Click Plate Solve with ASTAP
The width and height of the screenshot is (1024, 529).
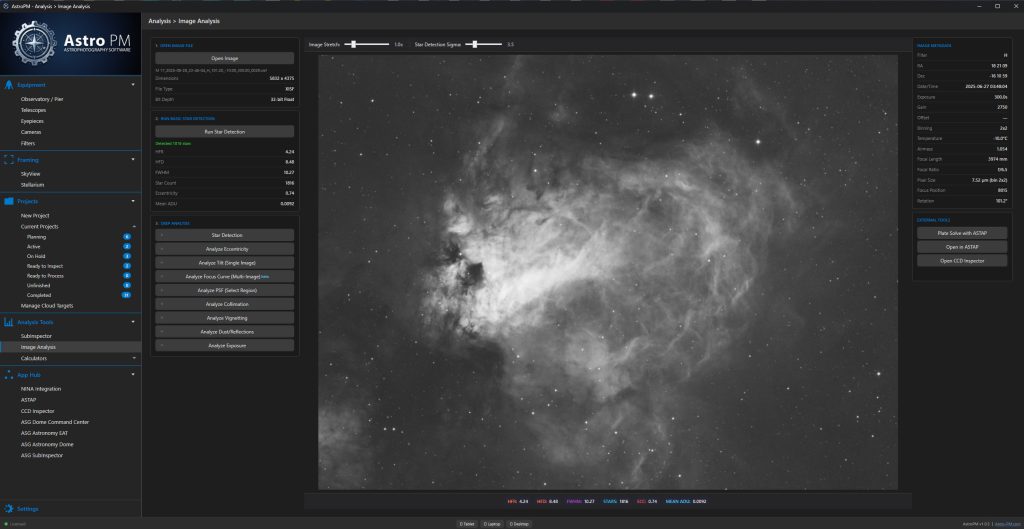[962, 233]
